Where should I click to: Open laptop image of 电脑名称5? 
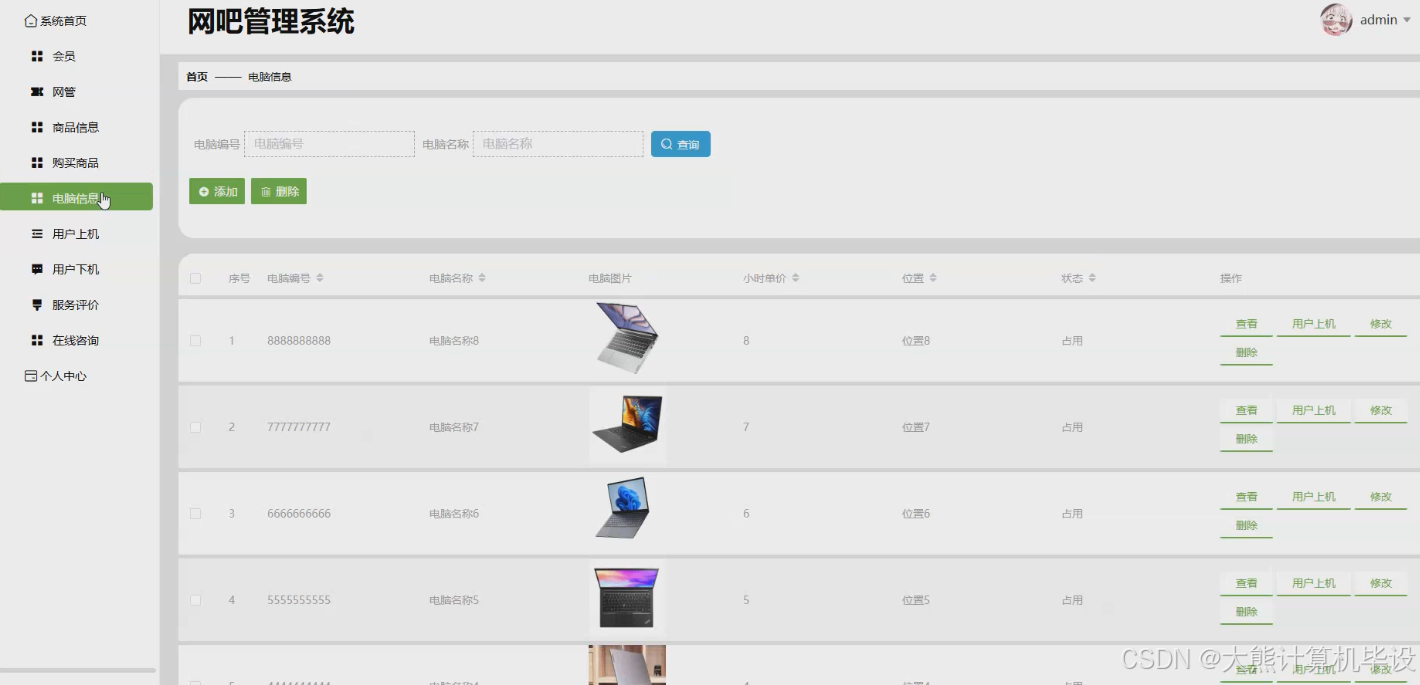pos(627,598)
